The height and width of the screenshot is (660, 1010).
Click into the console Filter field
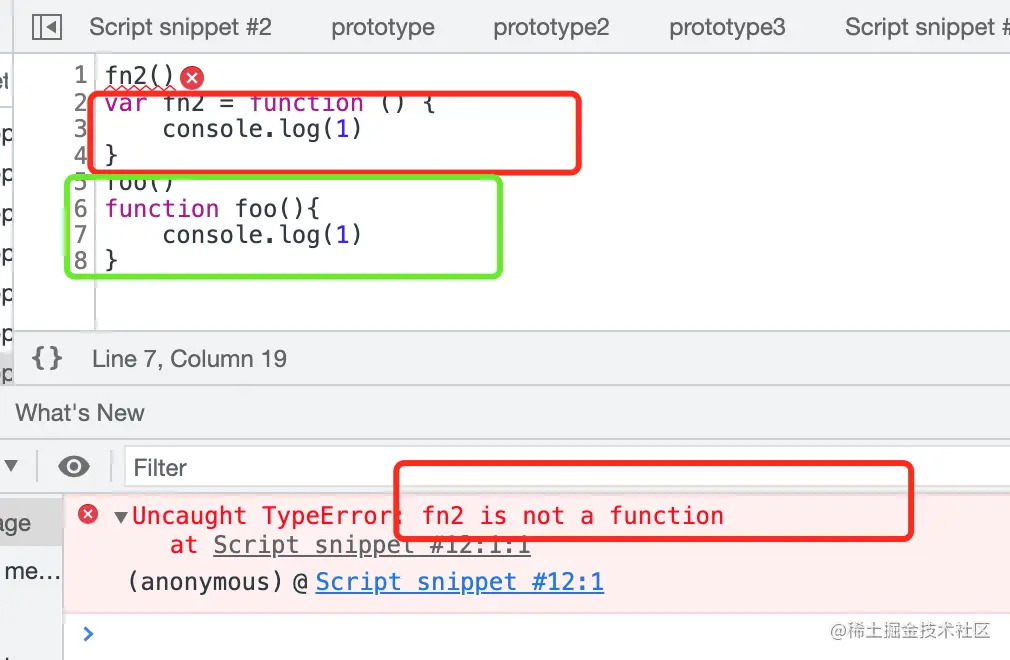coord(567,467)
